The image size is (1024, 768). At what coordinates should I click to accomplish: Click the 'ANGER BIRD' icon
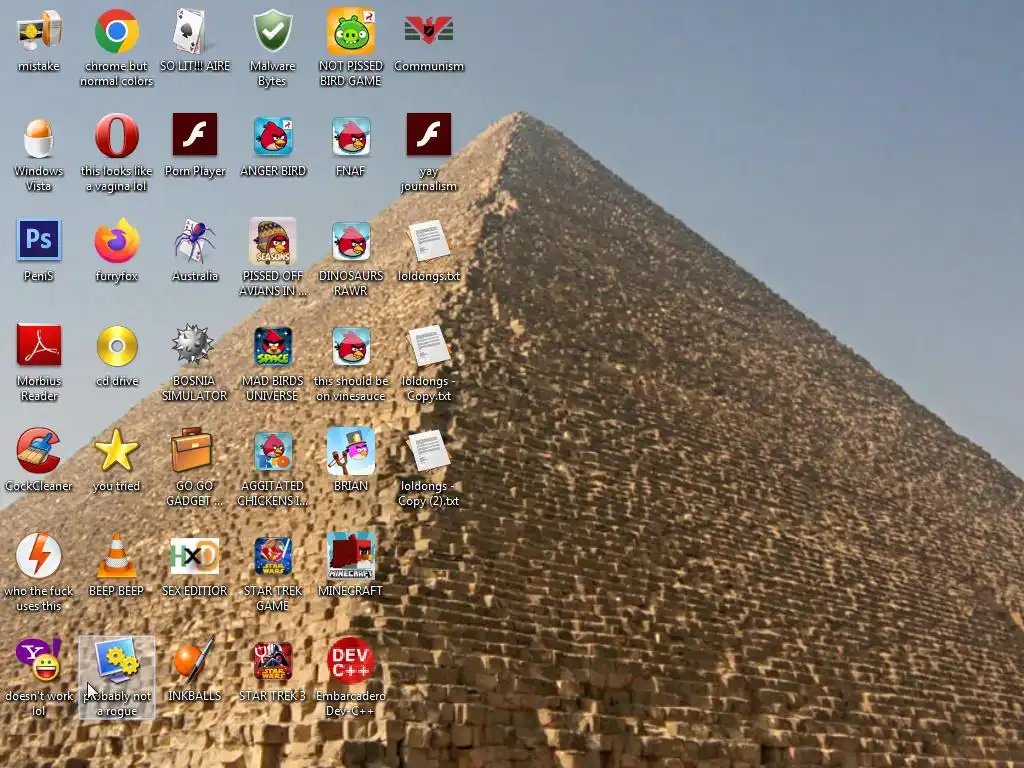[x=272, y=136]
